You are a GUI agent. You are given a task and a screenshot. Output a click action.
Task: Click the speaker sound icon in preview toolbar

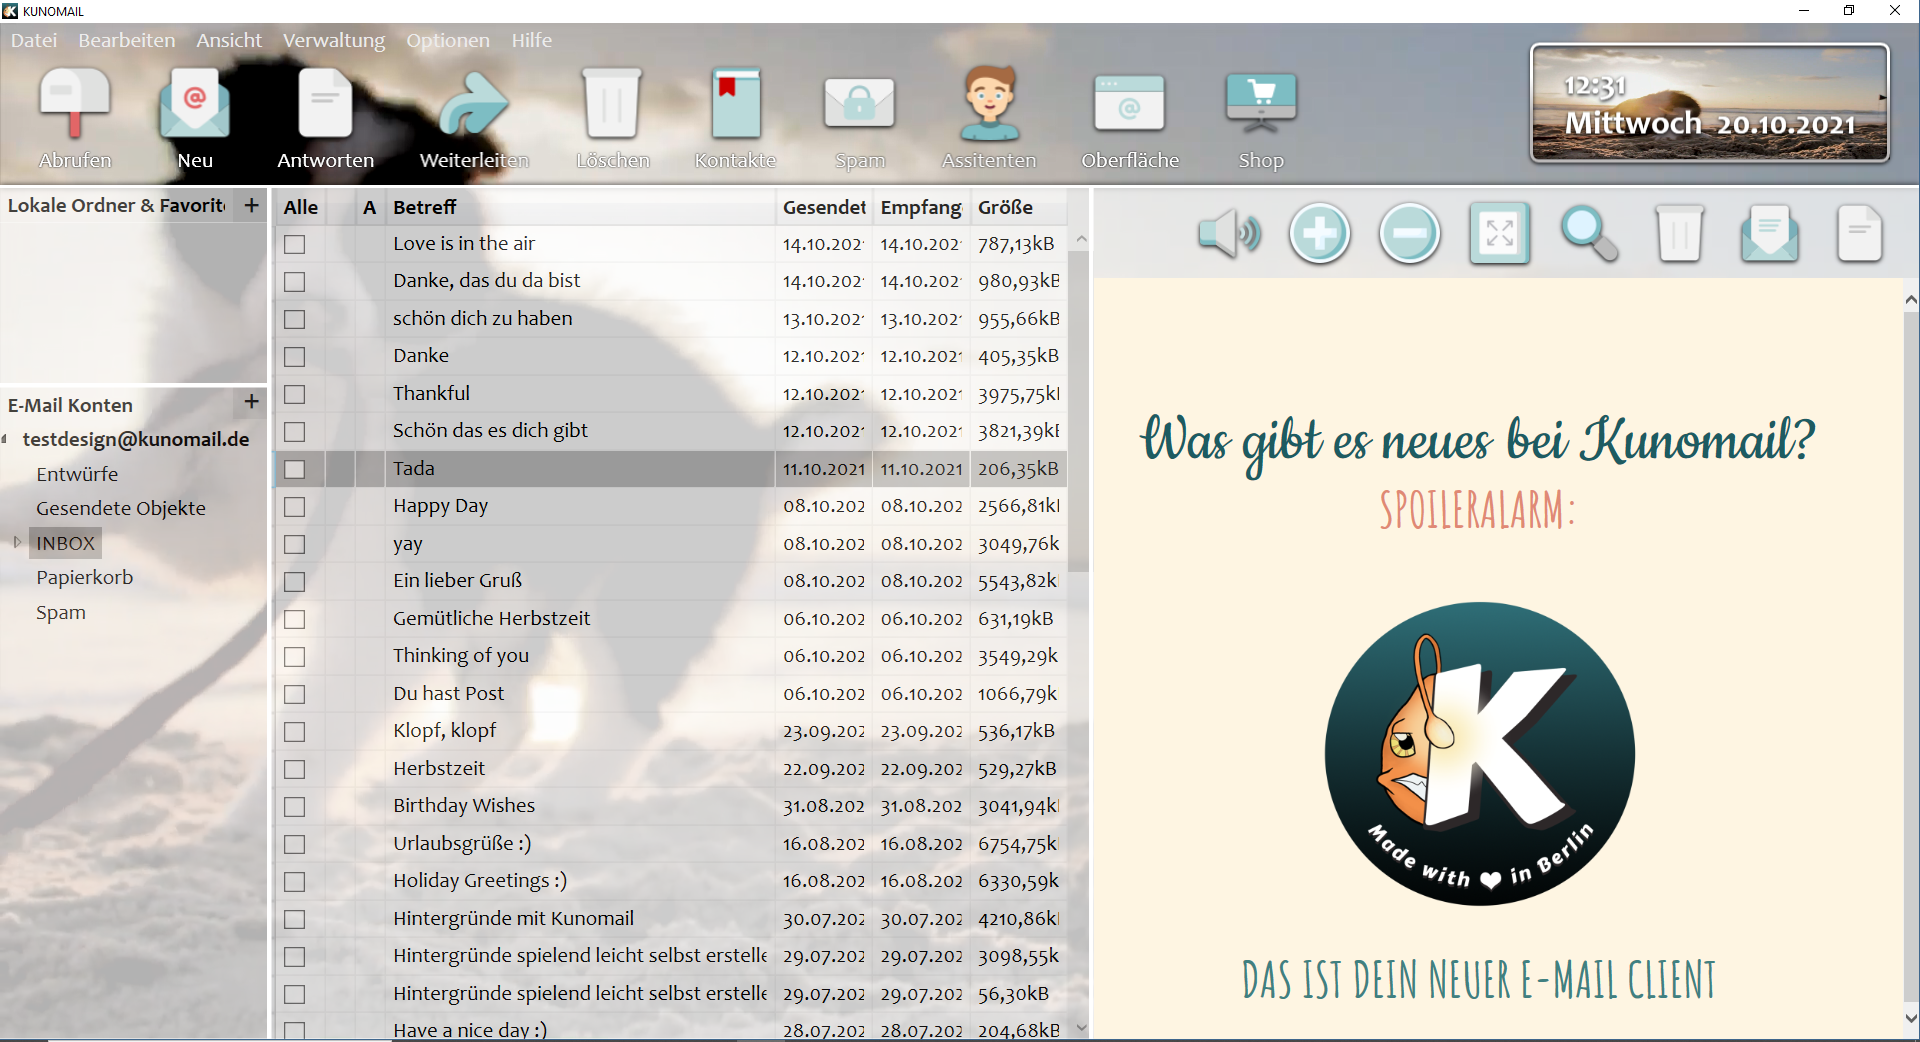click(1229, 234)
